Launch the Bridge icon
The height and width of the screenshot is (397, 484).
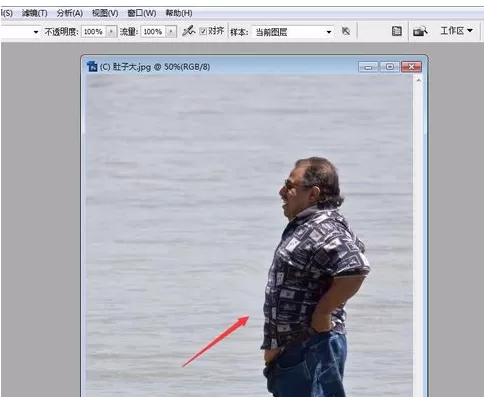click(x=420, y=31)
